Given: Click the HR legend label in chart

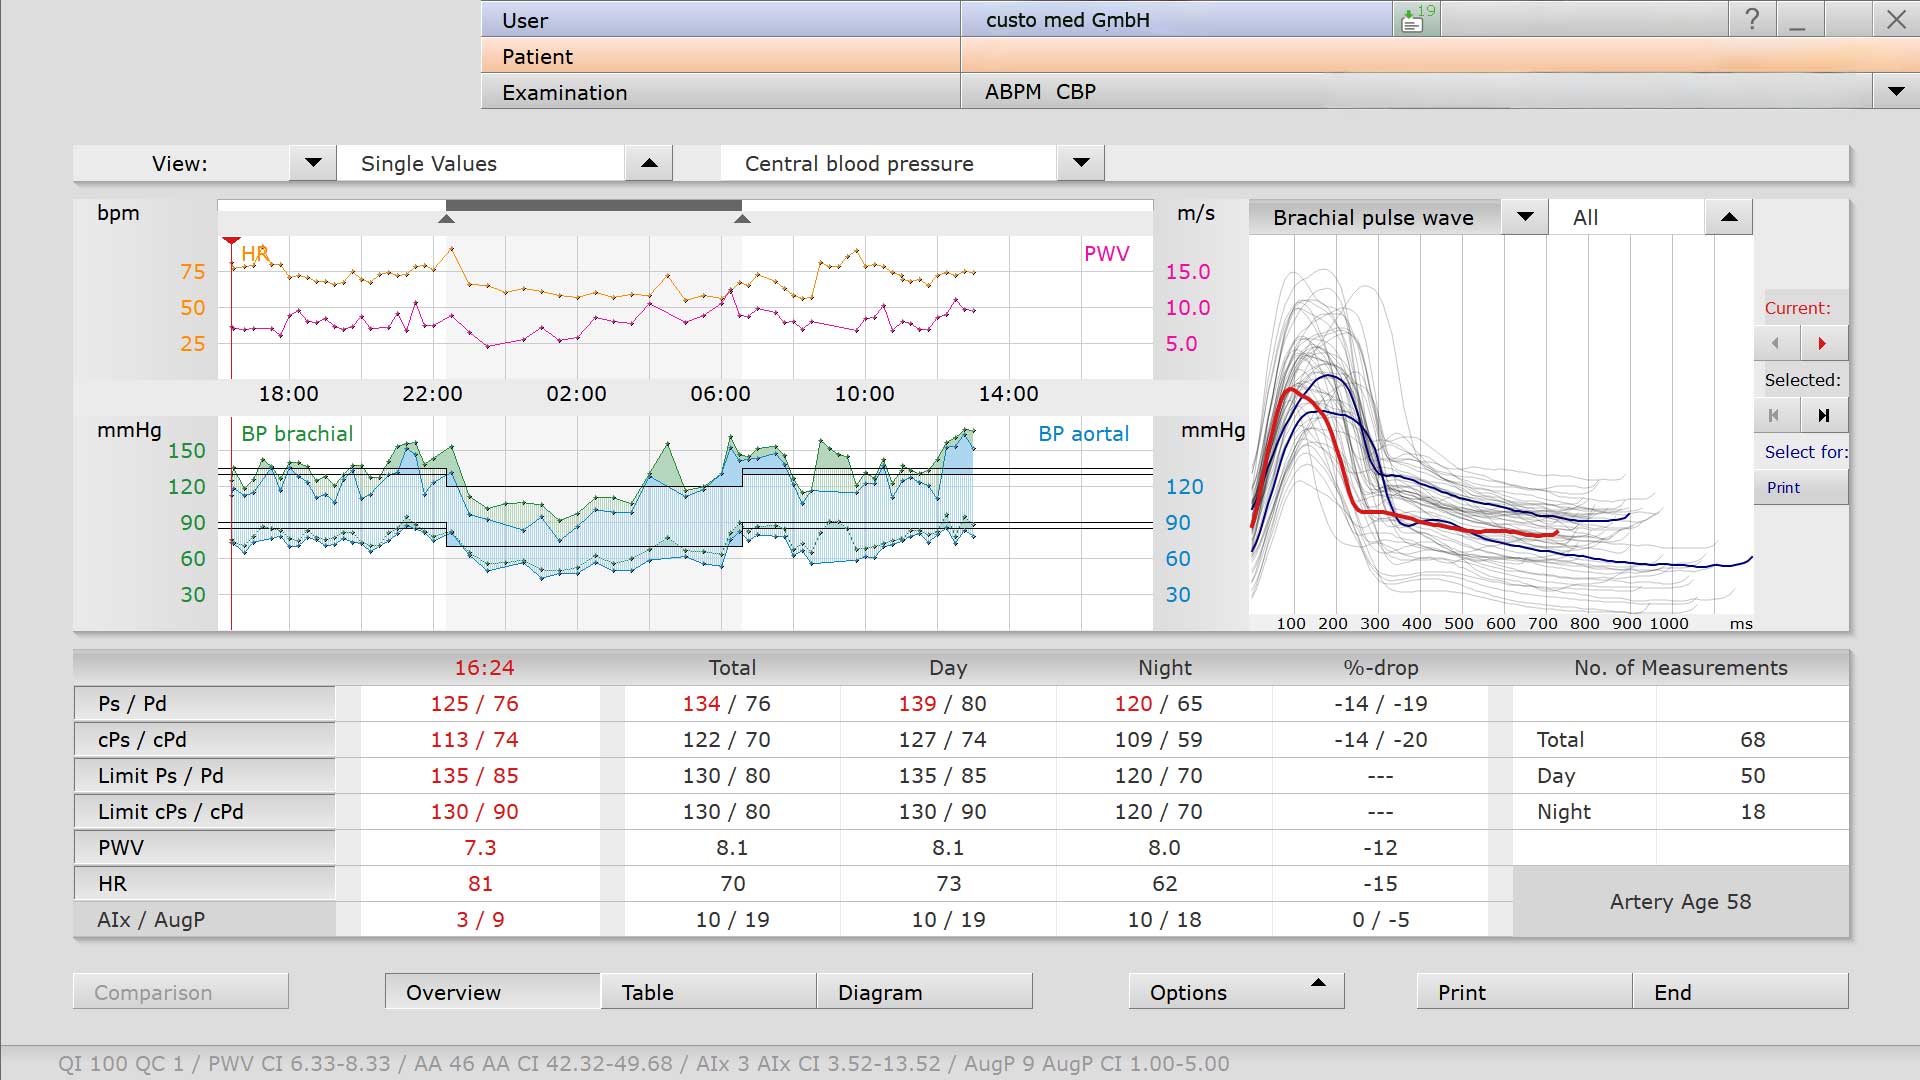Looking at the screenshot, I should coord(255,253).
